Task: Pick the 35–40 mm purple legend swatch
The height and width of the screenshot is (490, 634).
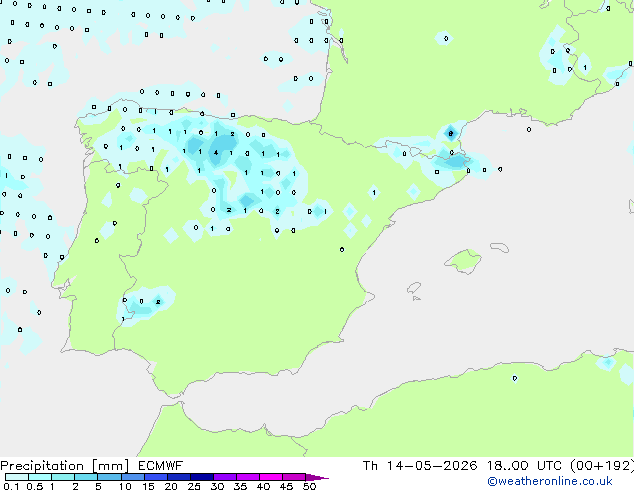Action: (x=248, y=477)
